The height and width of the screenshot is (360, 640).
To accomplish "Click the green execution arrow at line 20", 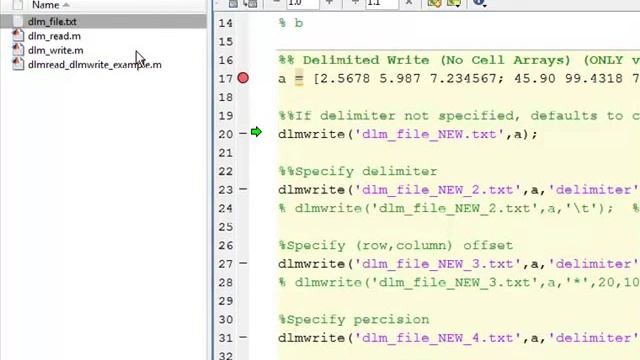I will [256, 132].
